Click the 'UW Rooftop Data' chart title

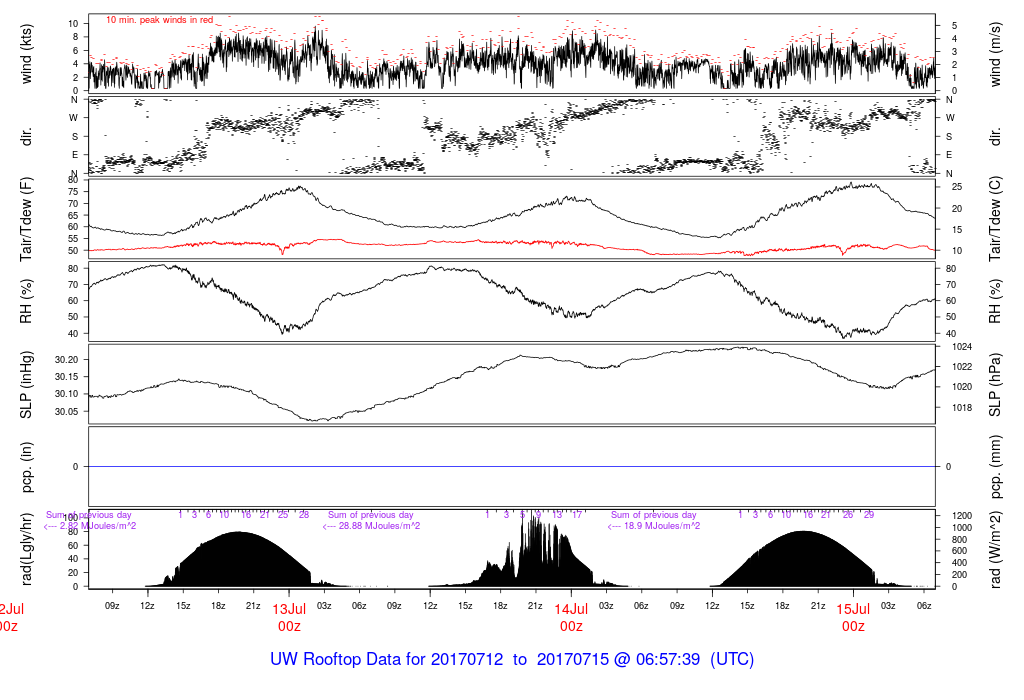coord(512,660)
